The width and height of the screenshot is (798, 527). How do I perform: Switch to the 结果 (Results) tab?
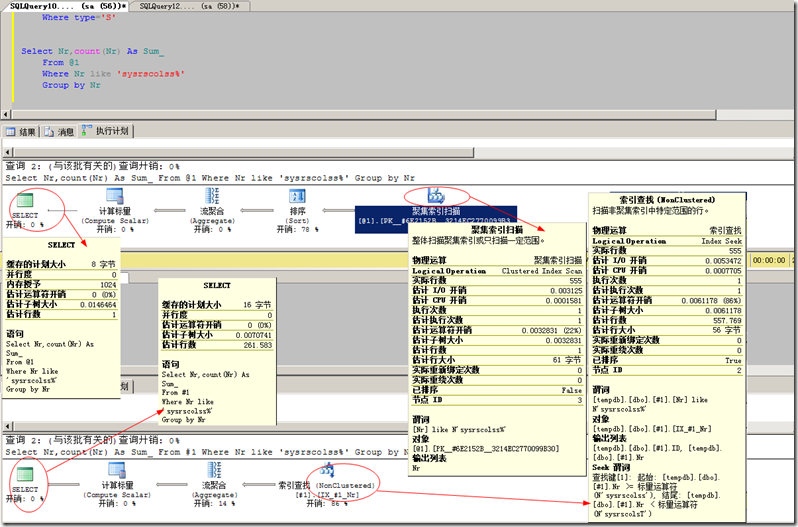coord(22,131)
